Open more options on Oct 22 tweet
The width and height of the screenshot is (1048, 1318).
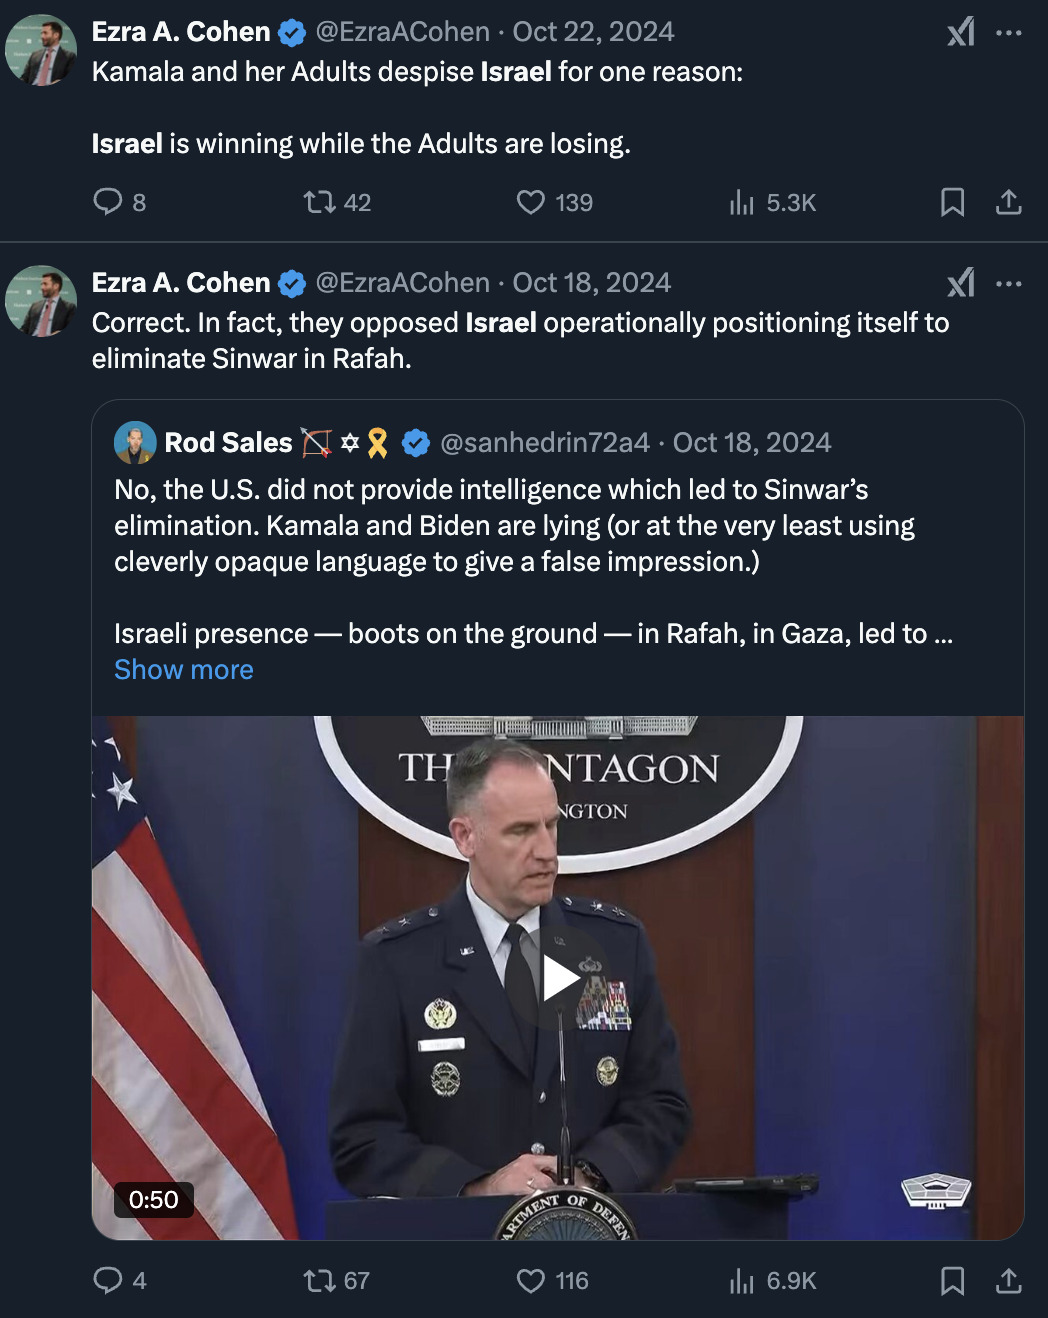pyautogui.click(x=1009, y=33)
